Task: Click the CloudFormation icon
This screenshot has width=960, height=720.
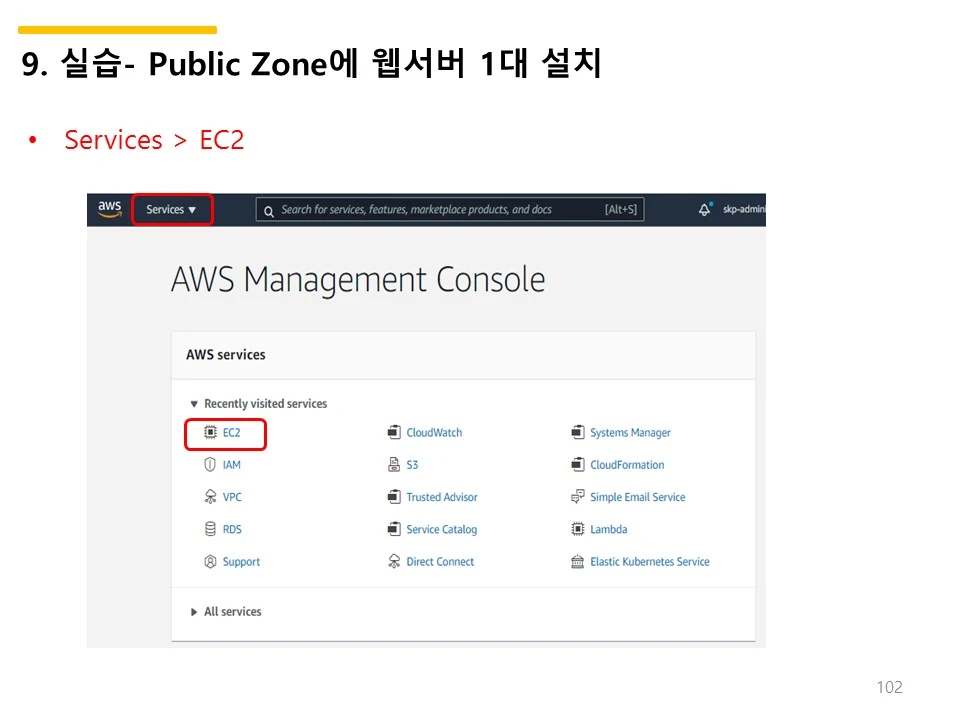Action: point(577,465)
